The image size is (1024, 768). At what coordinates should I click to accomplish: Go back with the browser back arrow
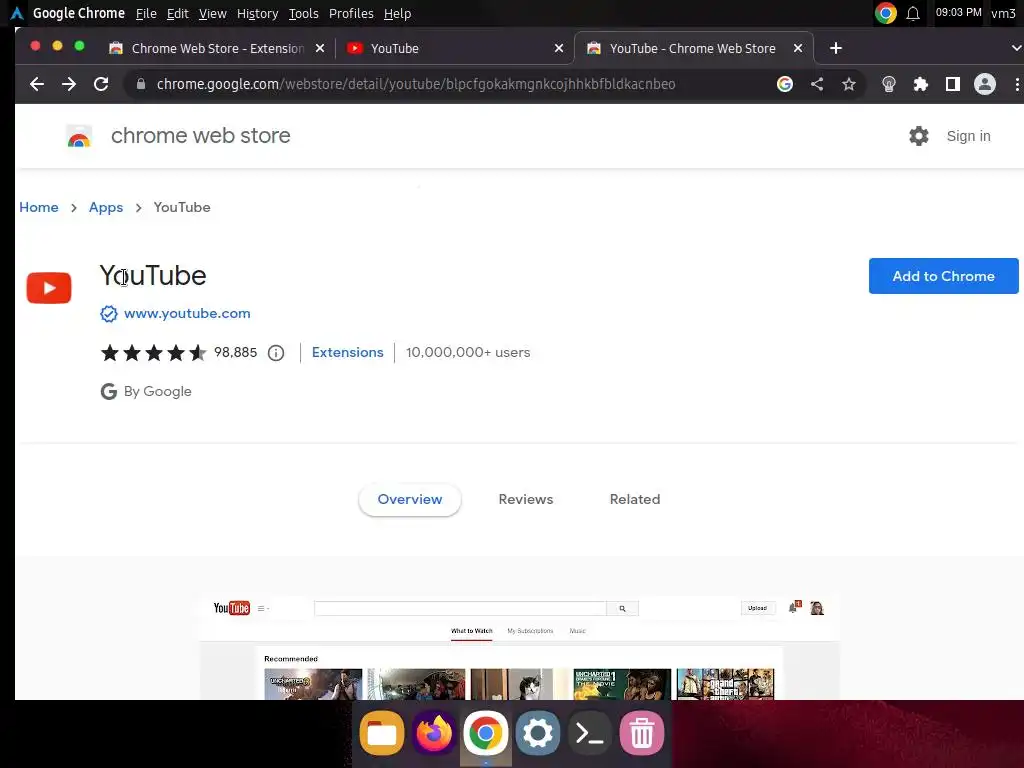(x=37, y=84)
